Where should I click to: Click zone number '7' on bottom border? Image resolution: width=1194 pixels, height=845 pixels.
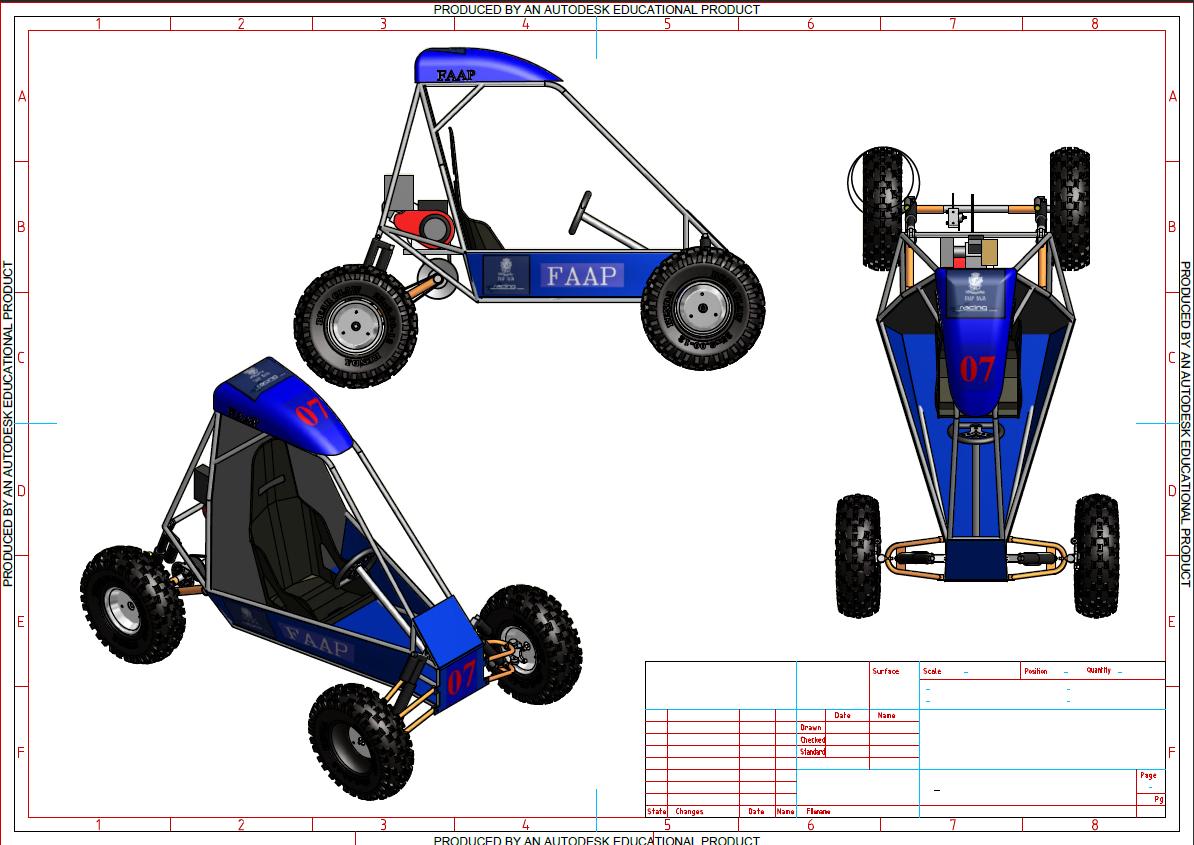click(x=952, y=824)
